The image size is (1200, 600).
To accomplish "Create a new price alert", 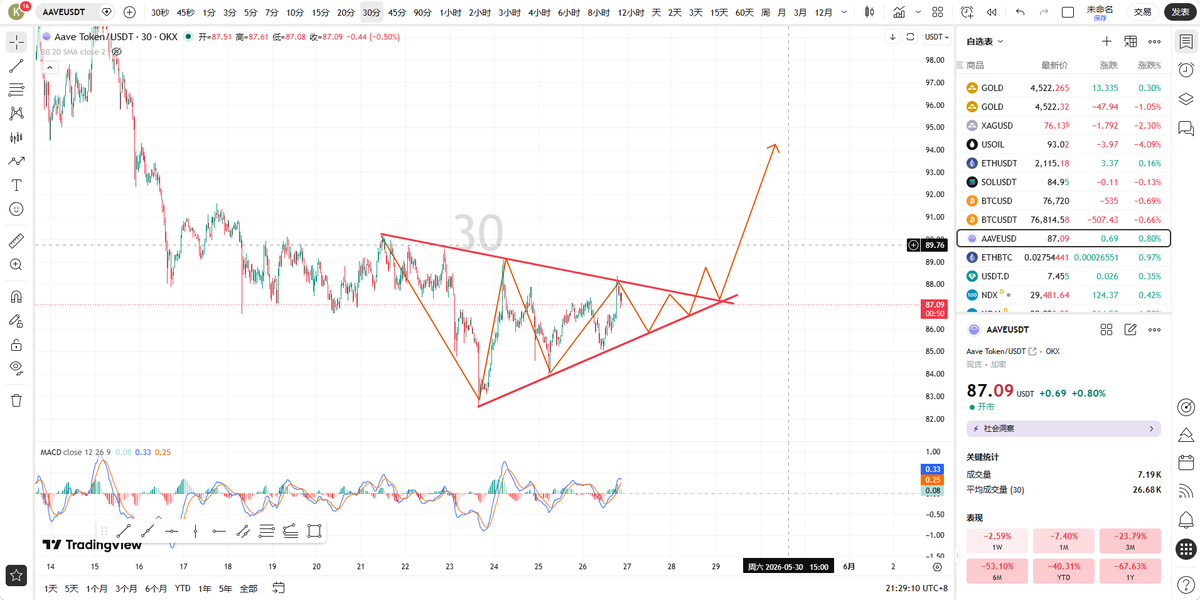I will point(966,12).
